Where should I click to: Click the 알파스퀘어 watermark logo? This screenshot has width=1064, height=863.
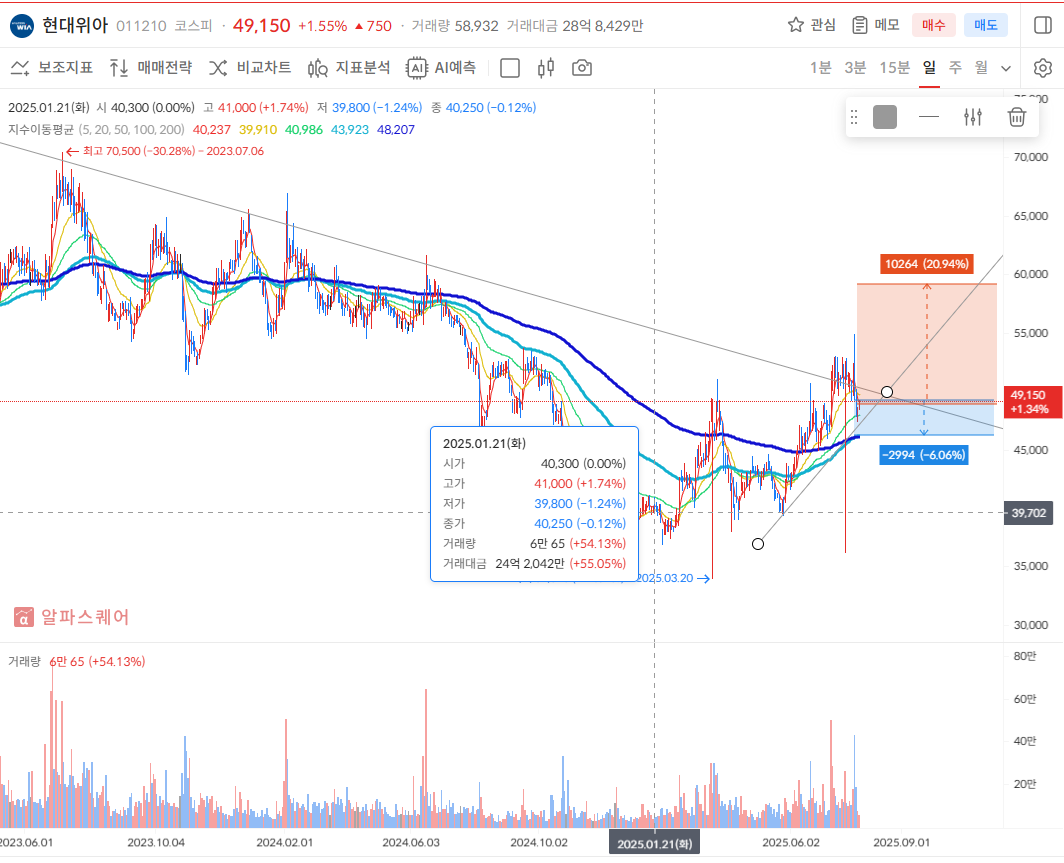click(x=71, y=617)
